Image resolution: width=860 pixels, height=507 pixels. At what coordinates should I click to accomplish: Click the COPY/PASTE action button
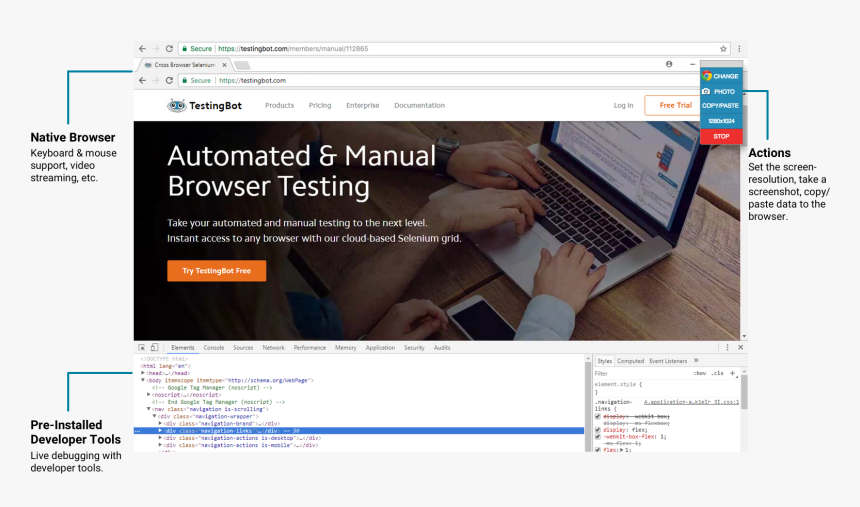tap(721, 105)
